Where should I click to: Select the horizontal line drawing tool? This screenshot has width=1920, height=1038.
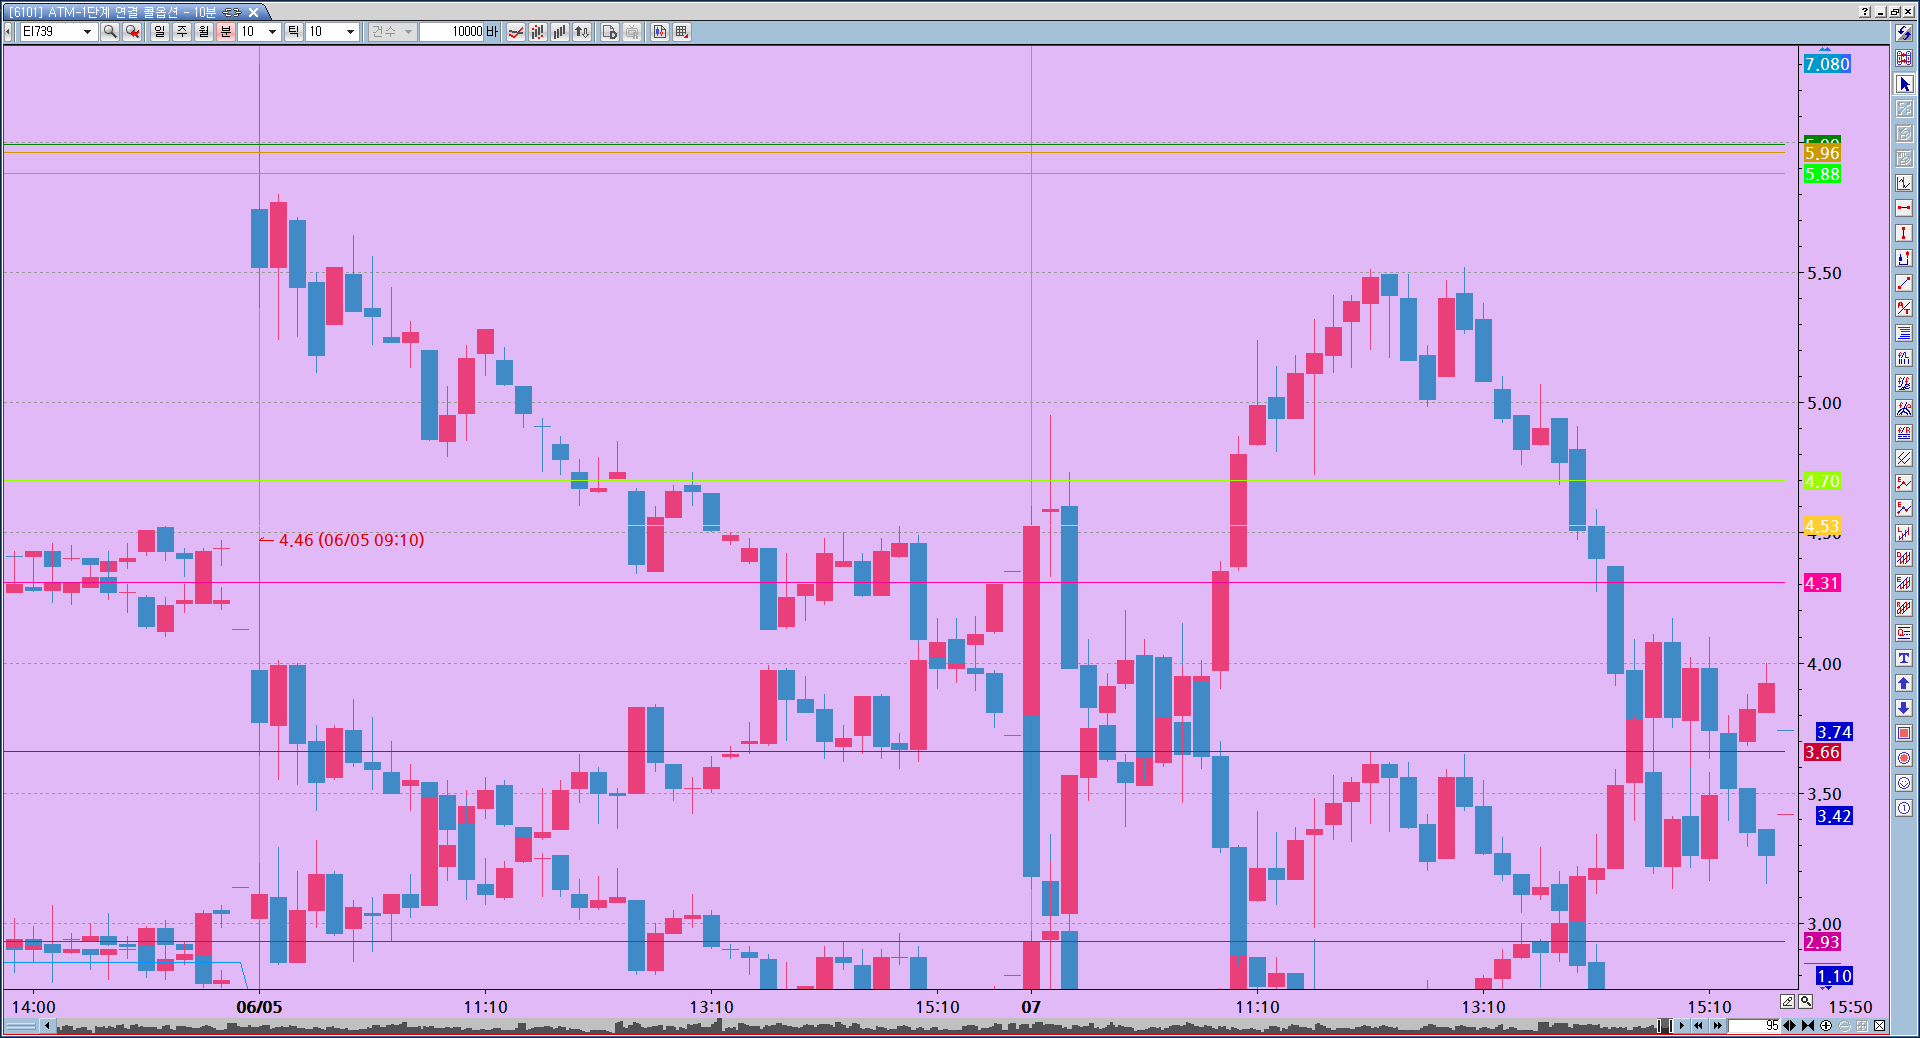(x=1904, y=208)
